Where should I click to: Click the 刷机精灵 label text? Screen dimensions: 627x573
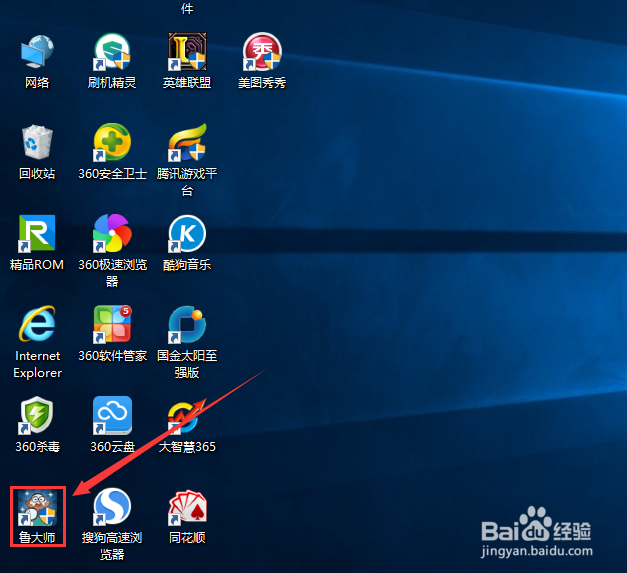pyautogui.click(x=112, y=83)
